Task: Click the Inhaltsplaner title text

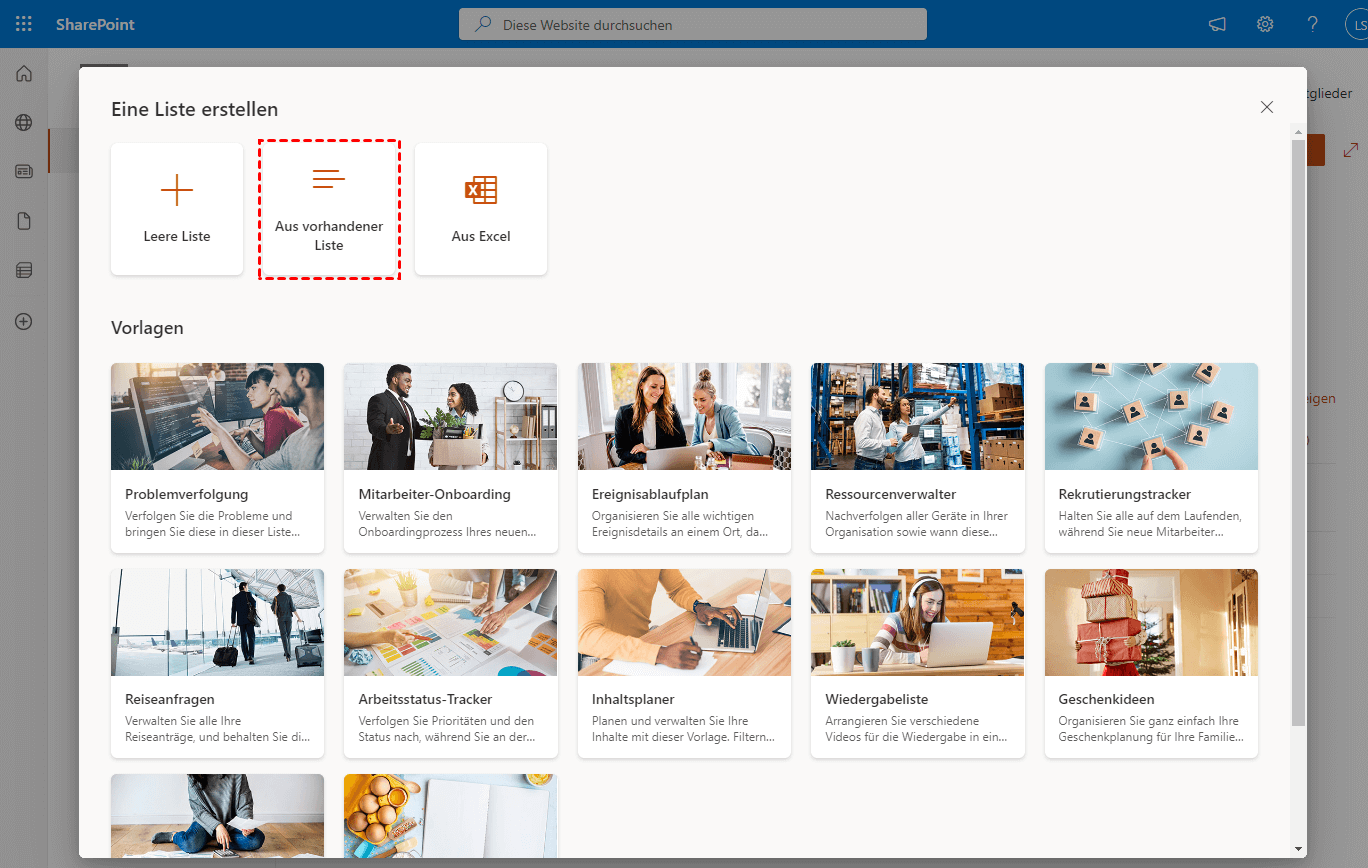Action: click(633, 699)
